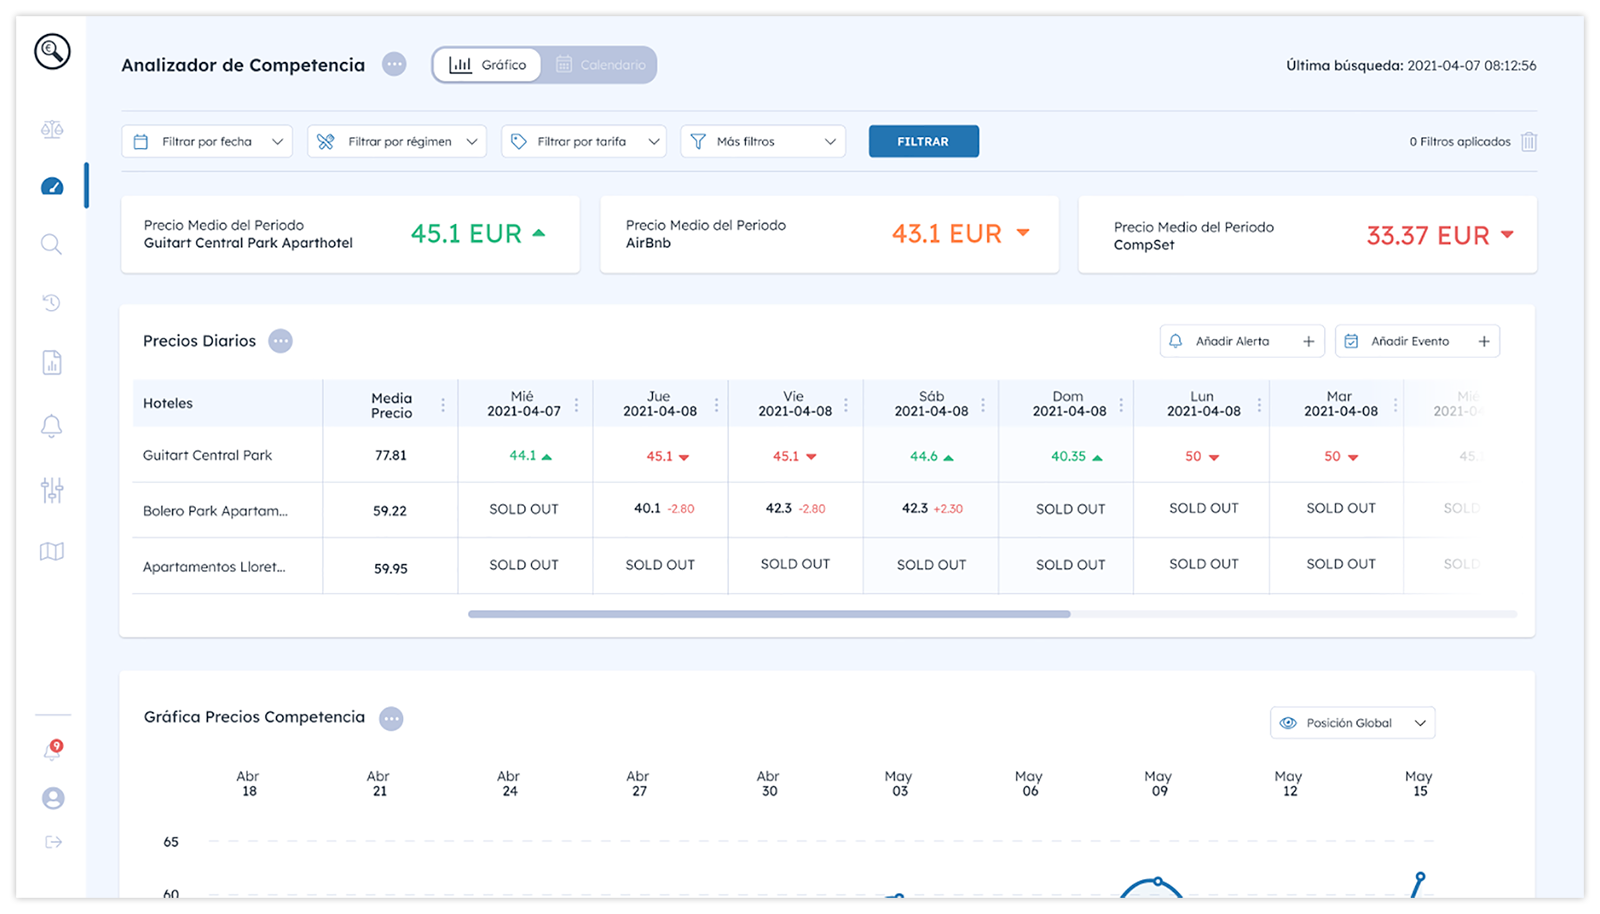Open Sáb 2021-04-08 column options dots

pyautogui.click(x=983, y=405)
